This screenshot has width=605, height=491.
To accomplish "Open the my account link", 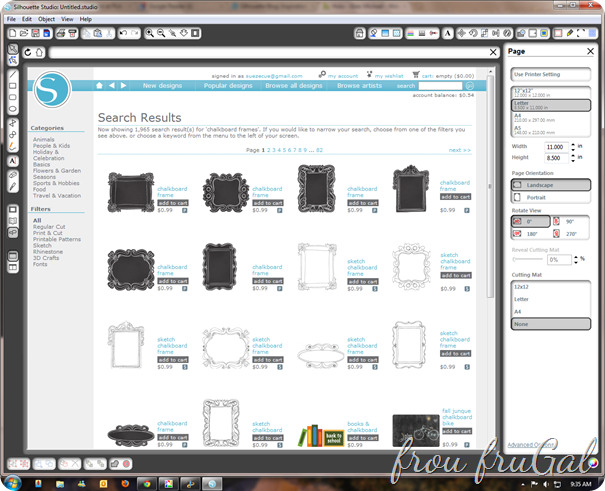I will click(x=343, y=76).
